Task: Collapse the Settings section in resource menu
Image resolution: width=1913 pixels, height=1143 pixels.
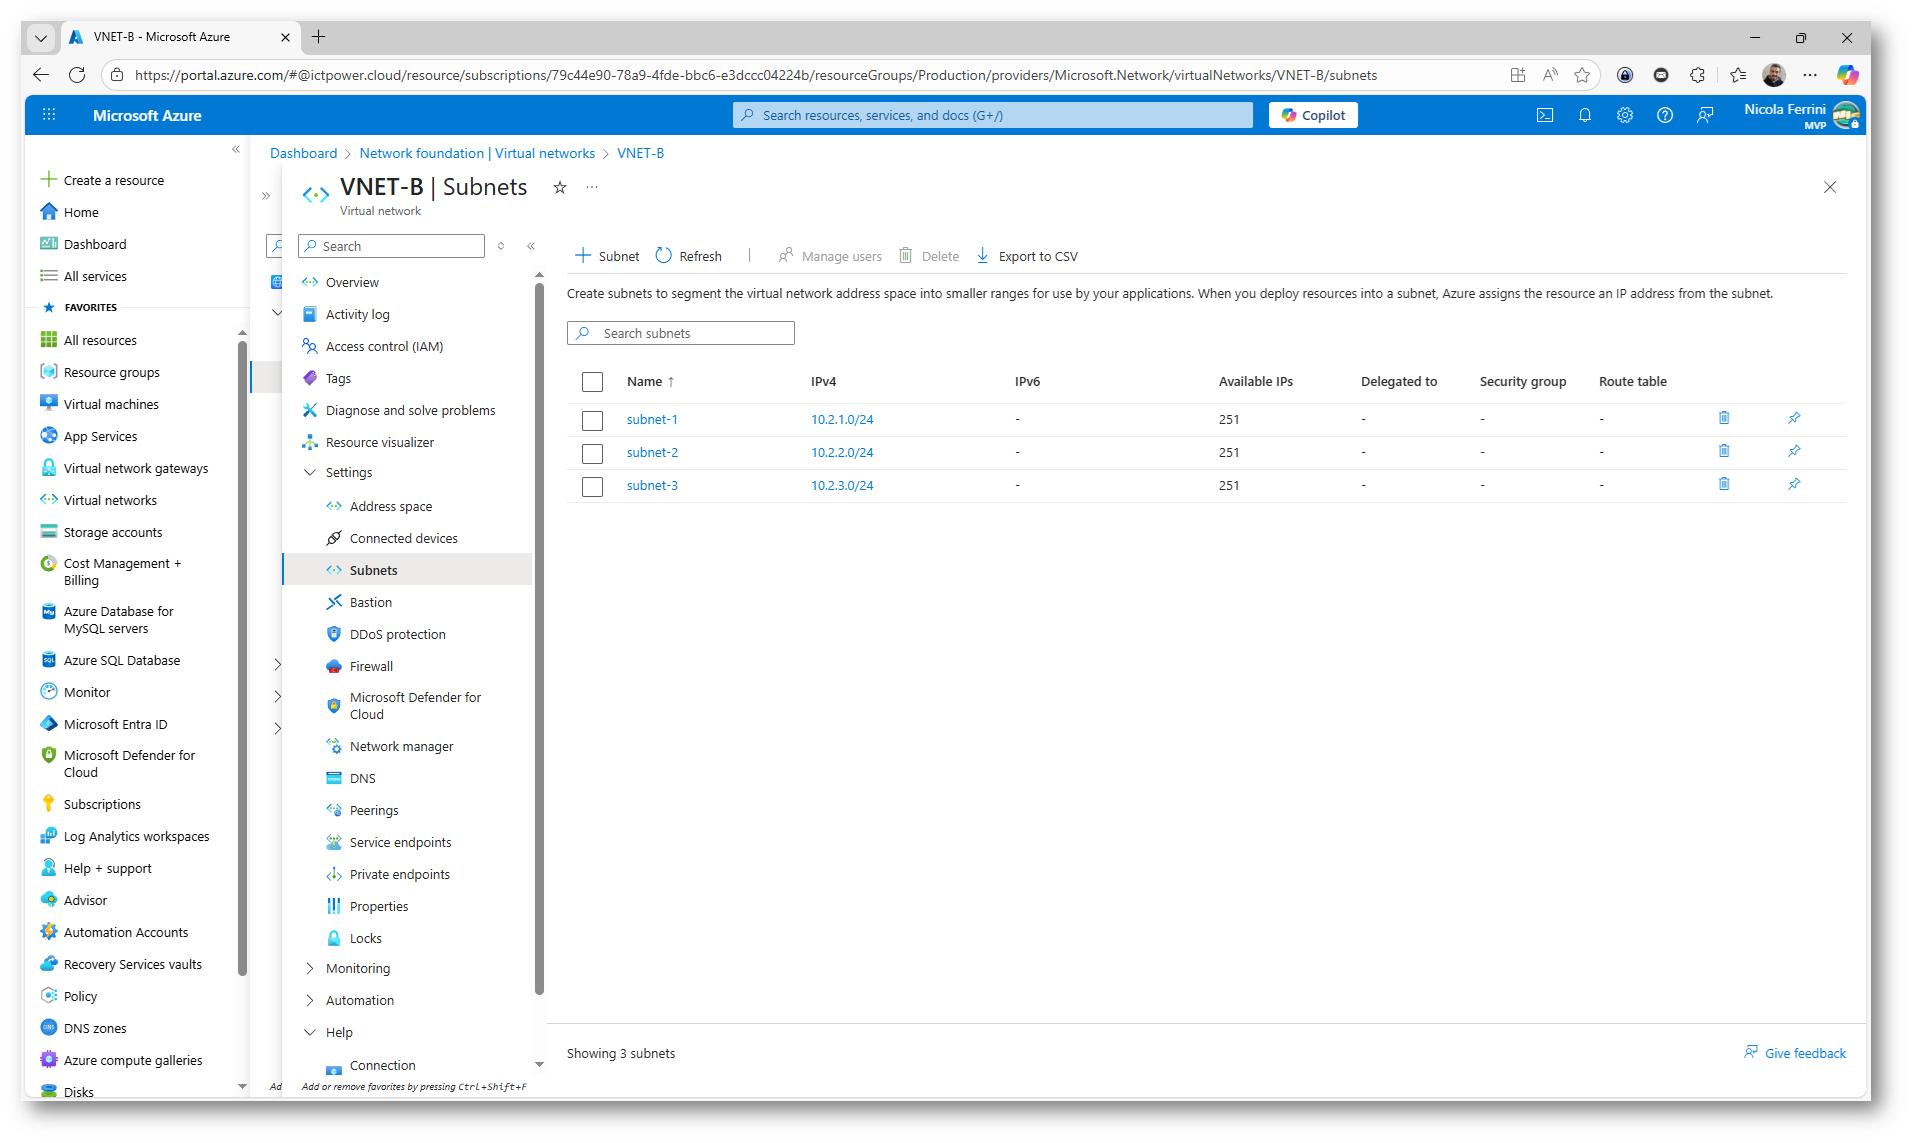Action: [310, 472]
